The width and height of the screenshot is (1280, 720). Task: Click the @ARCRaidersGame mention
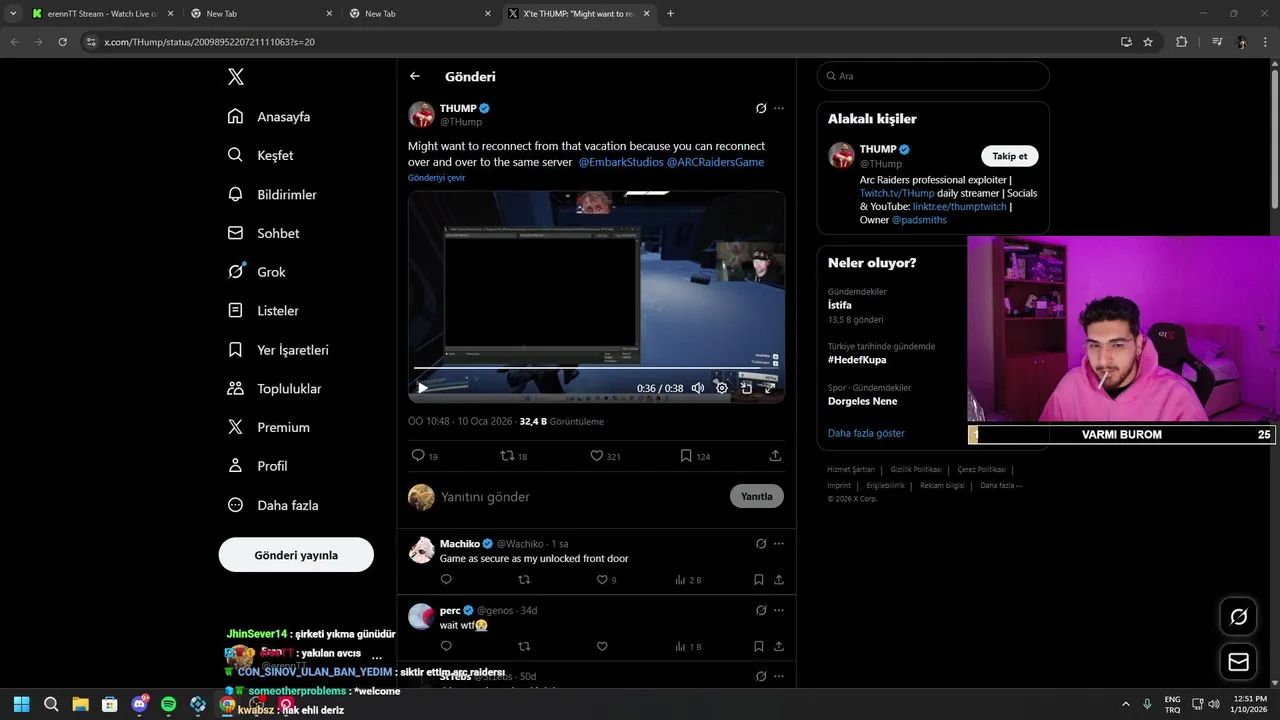[715, 162]
